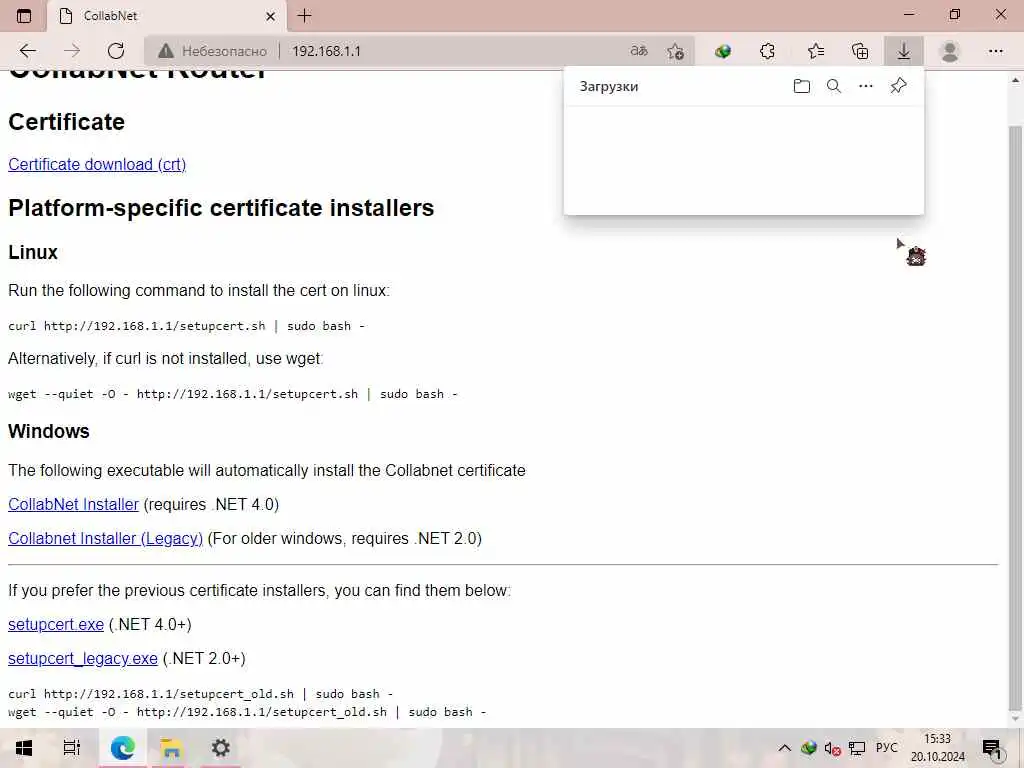Open the Extensions puzzle icon

[x=768, y=51]
